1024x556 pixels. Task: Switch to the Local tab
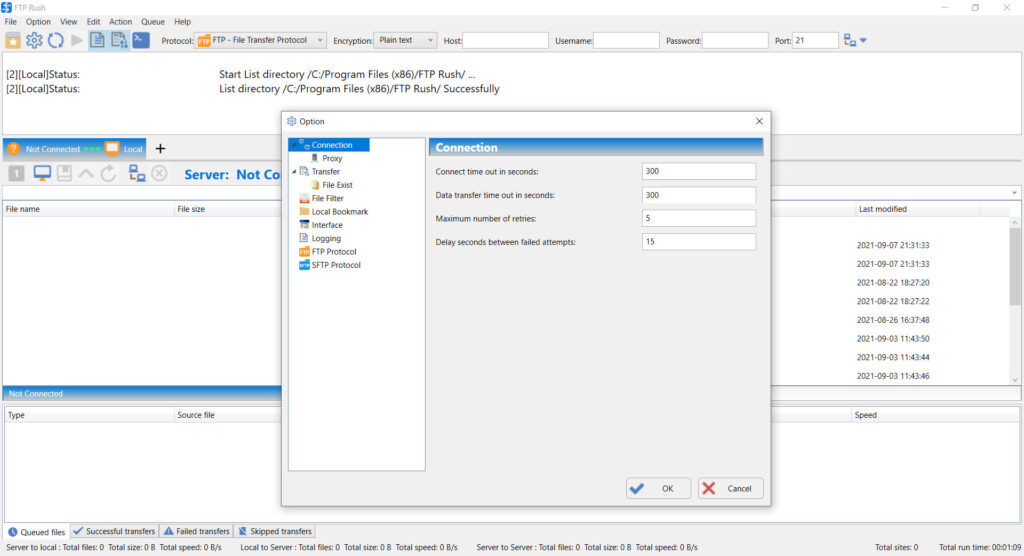125,149
